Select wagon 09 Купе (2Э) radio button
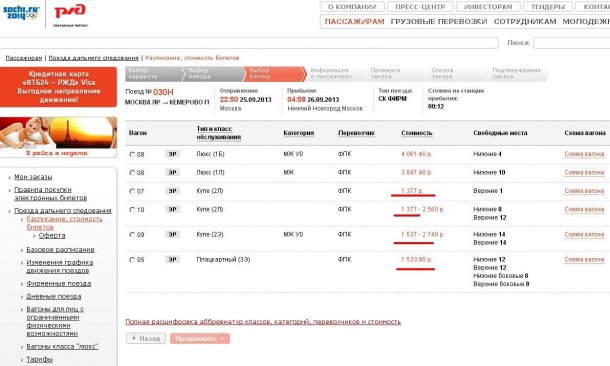 132,235
